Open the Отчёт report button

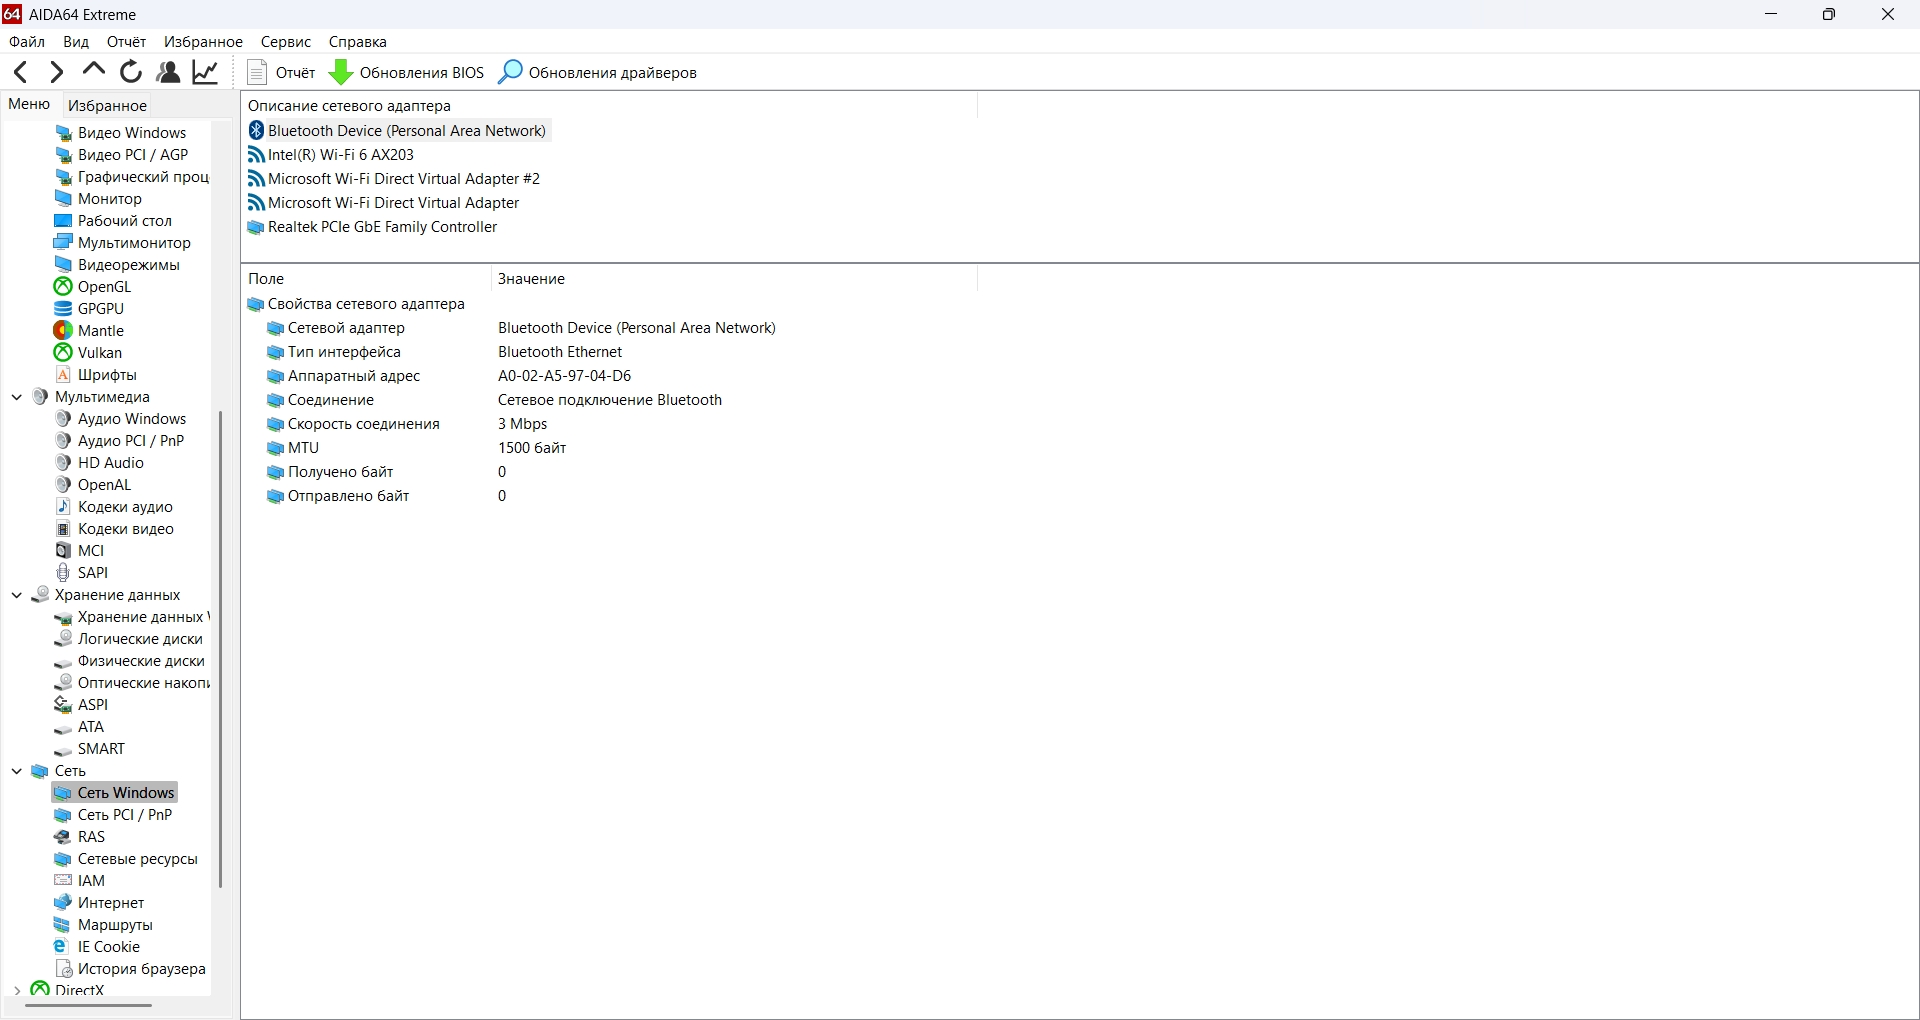click(282, 72)
